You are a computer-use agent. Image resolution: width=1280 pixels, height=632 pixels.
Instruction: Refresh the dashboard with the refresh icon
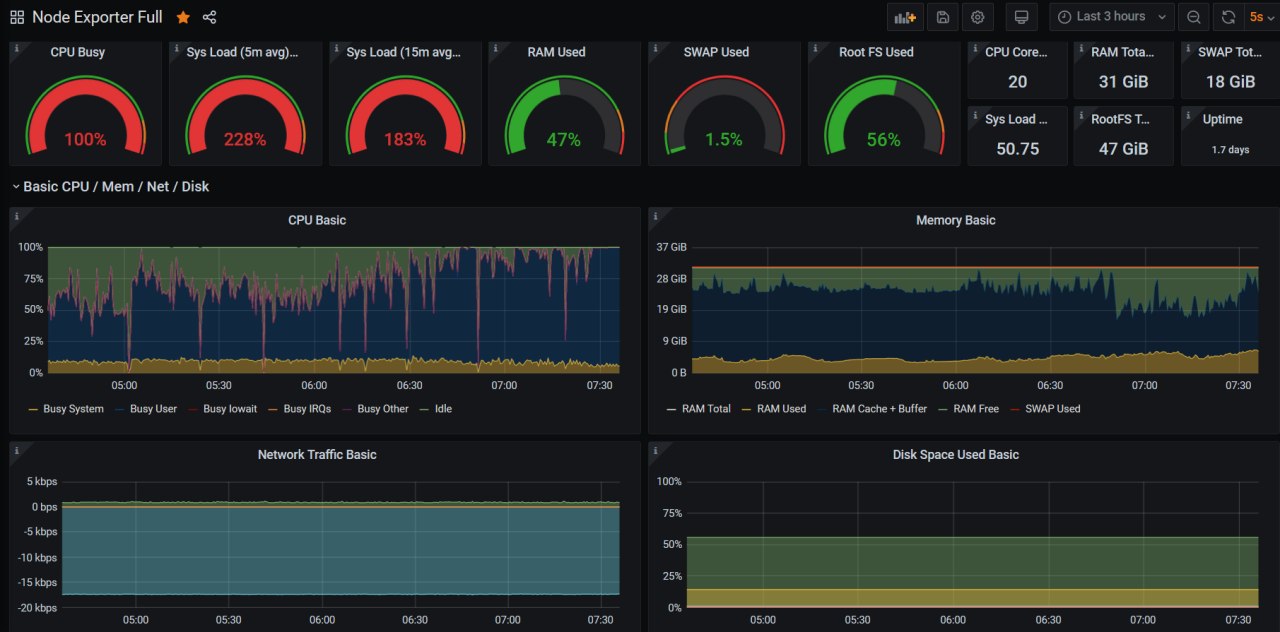(1228, 17)
